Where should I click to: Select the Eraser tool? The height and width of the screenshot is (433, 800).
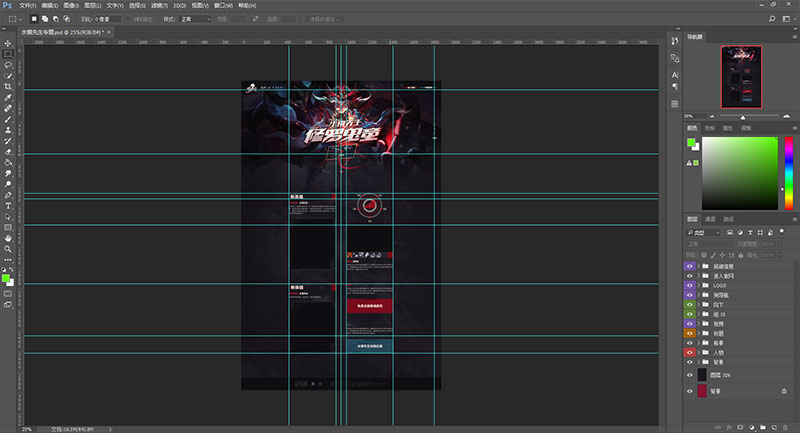tap(8, 151)
